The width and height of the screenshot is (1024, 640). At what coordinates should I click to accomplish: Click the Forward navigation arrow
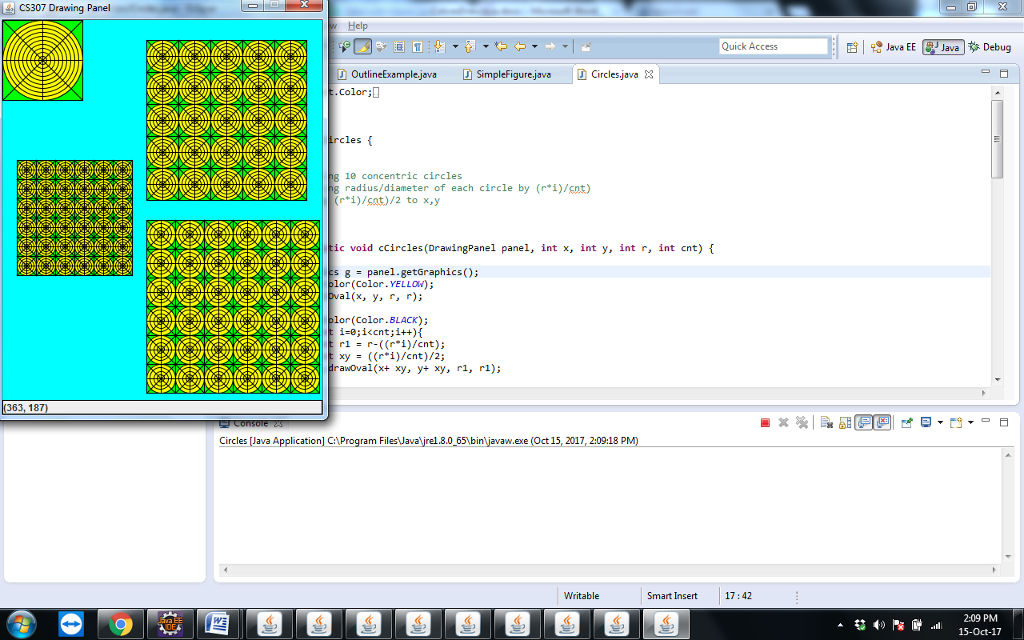(550, 46)
